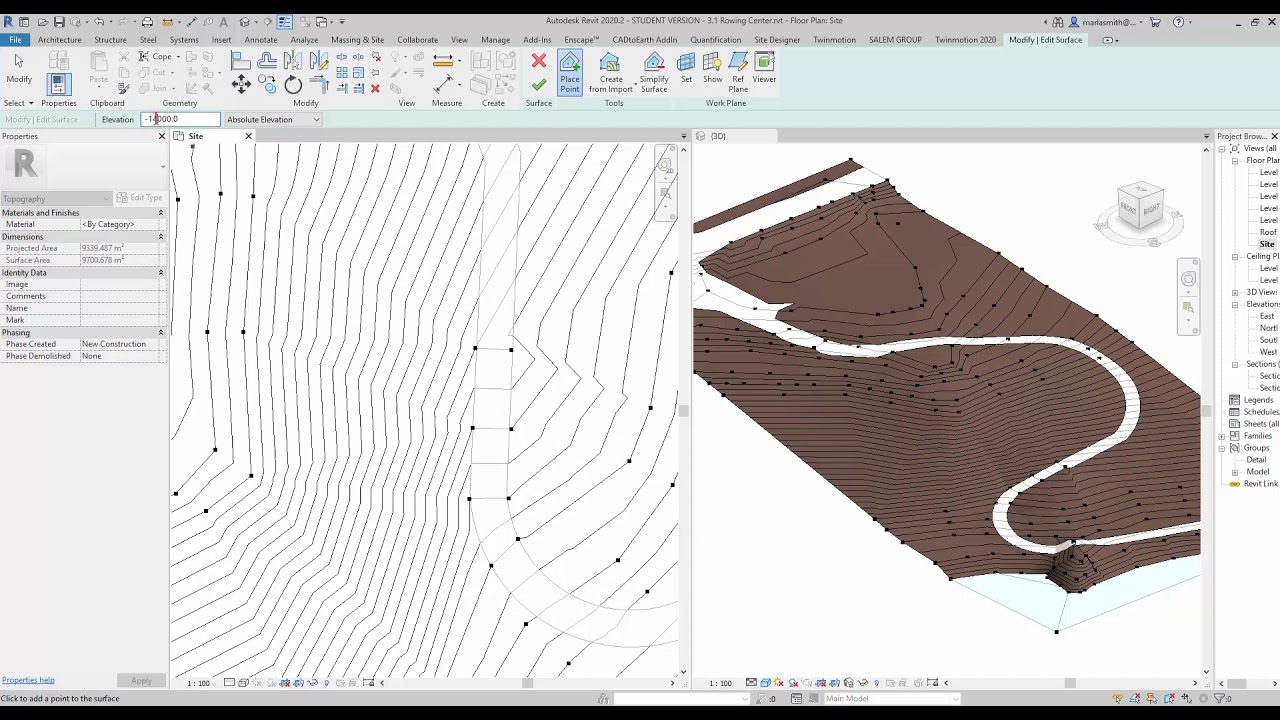Click the Phase Created value field
This screenshot has width=1280, height=720.
click(123, 344)
